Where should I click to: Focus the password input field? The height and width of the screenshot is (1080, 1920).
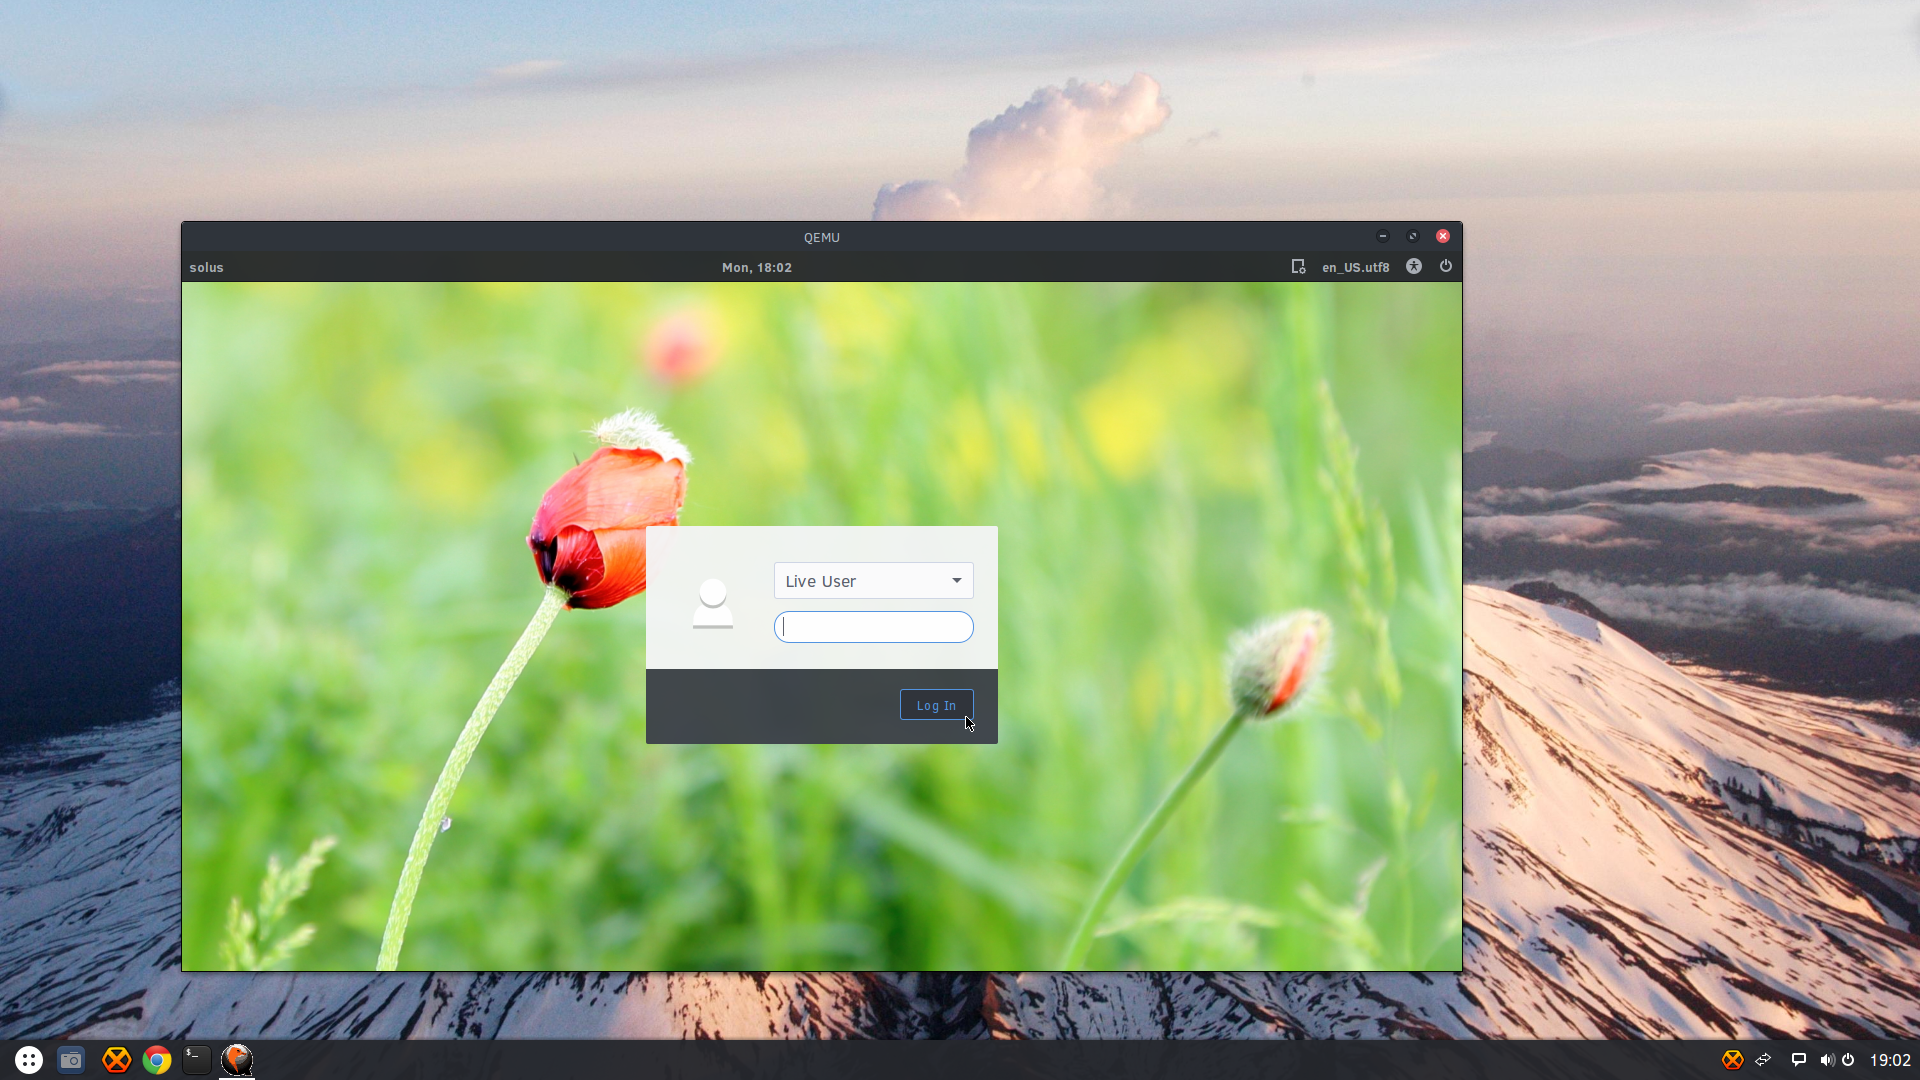873,627
